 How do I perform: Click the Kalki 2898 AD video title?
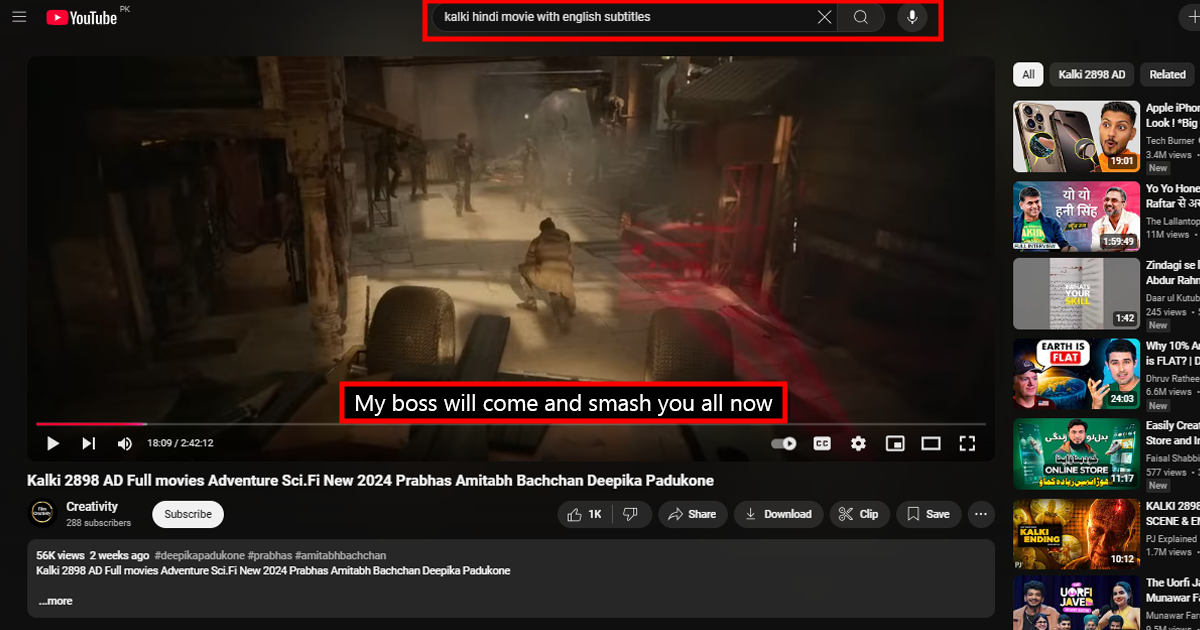coord(371,481)
